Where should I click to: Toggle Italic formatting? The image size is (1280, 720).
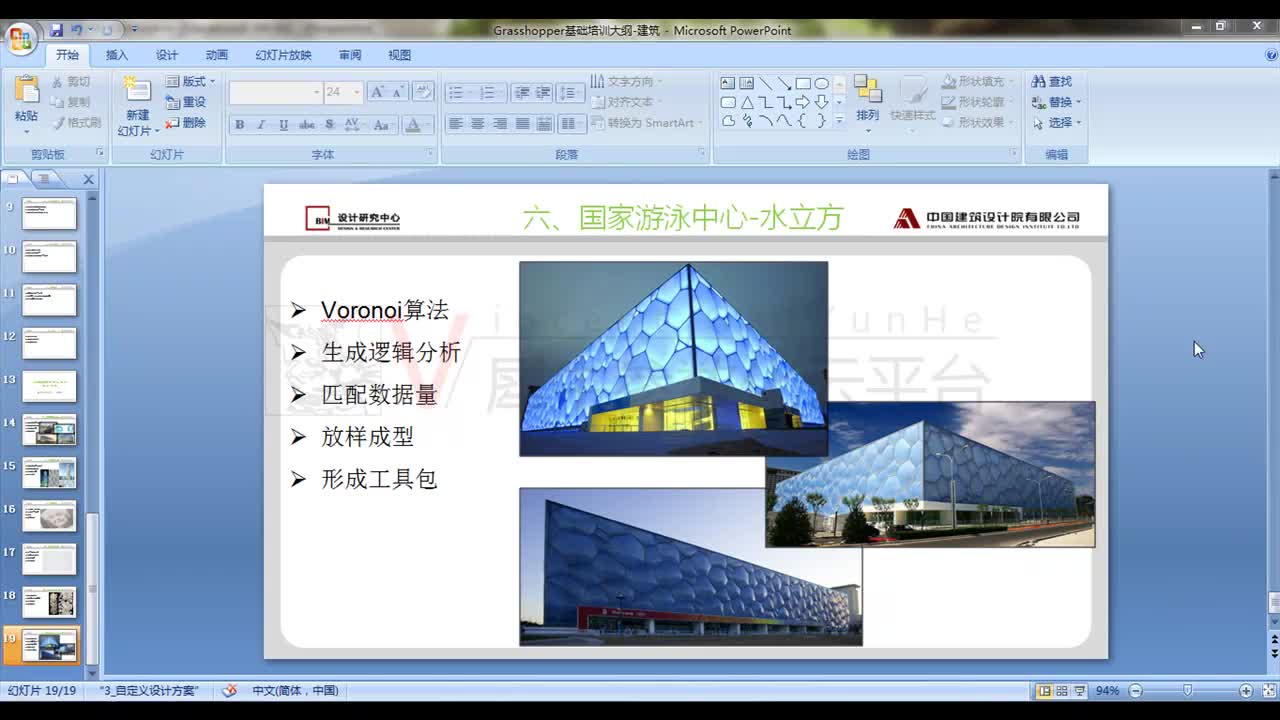261,125
